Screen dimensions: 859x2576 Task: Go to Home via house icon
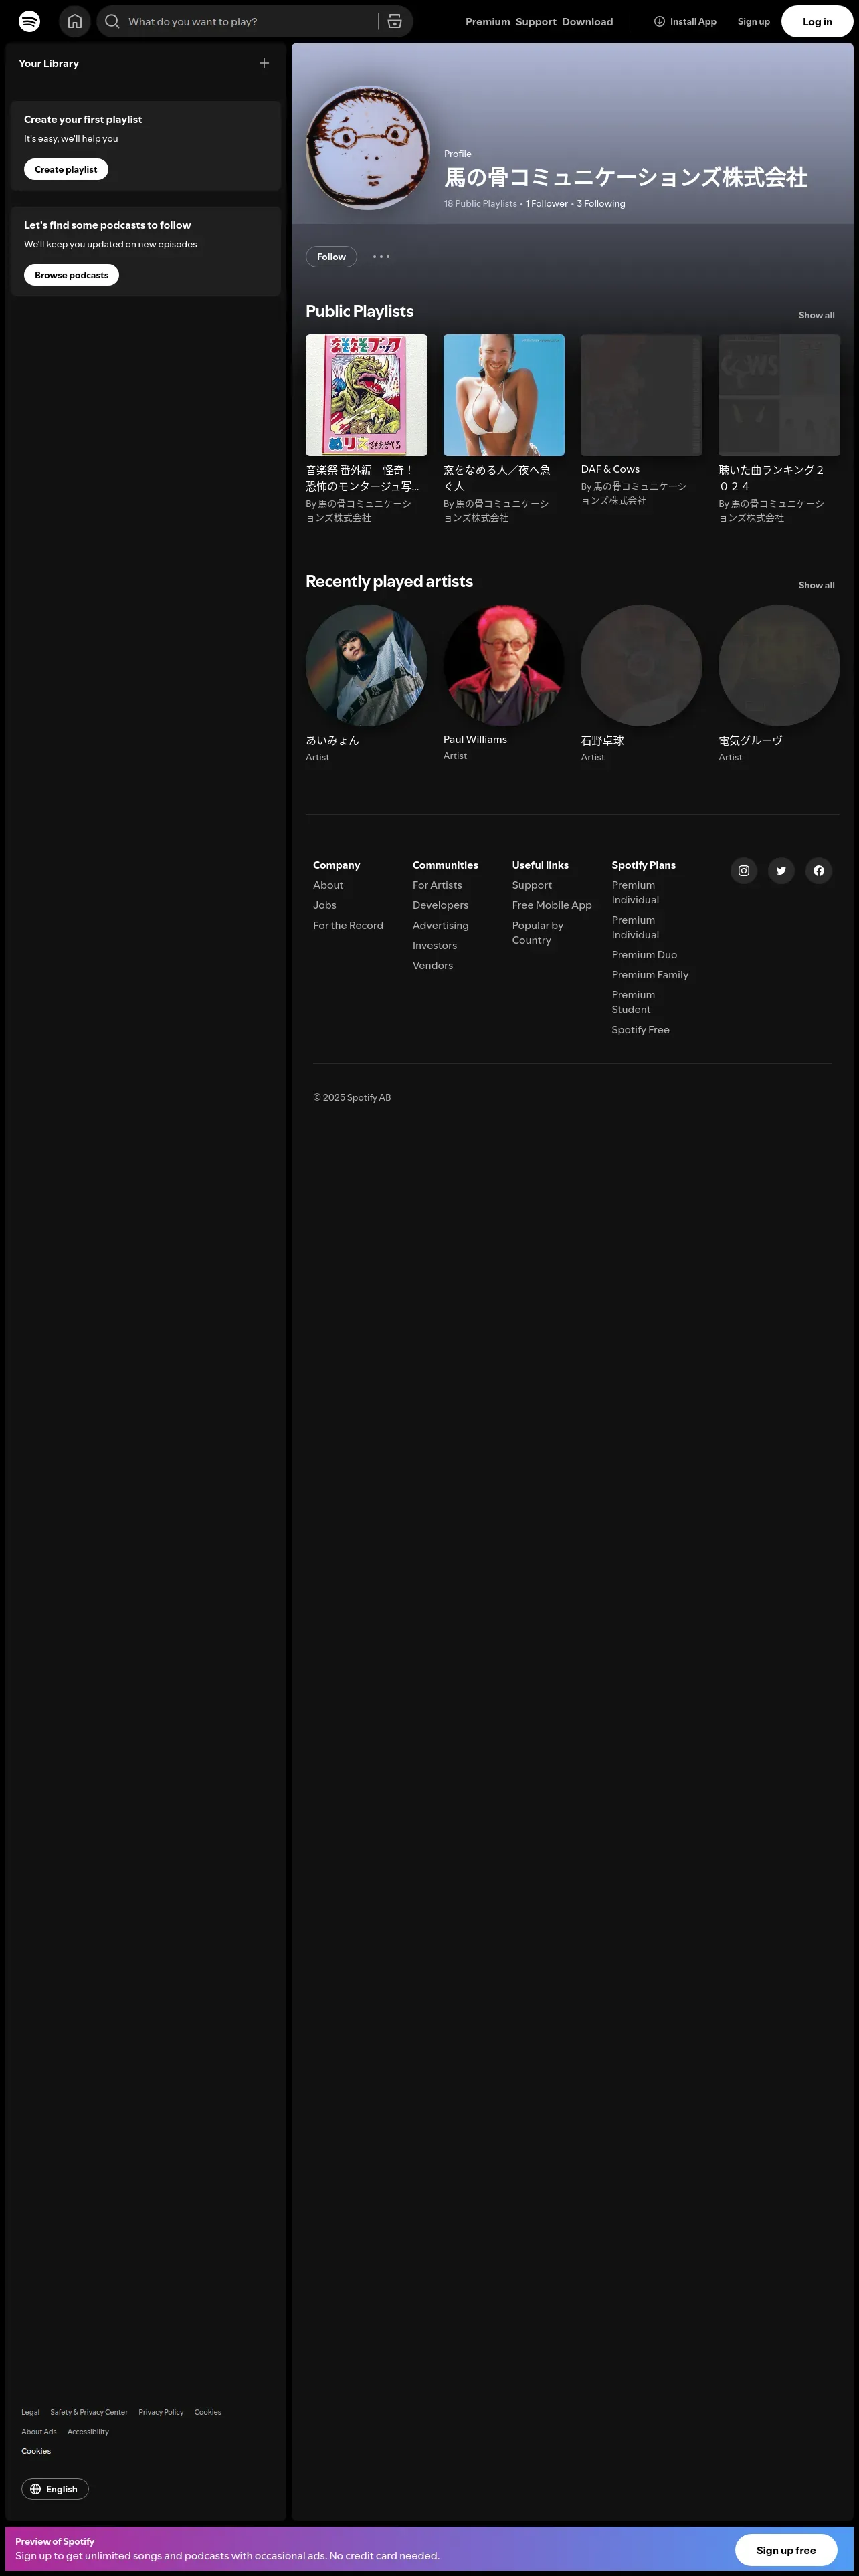pyautogui.click(x=75, y=21)
